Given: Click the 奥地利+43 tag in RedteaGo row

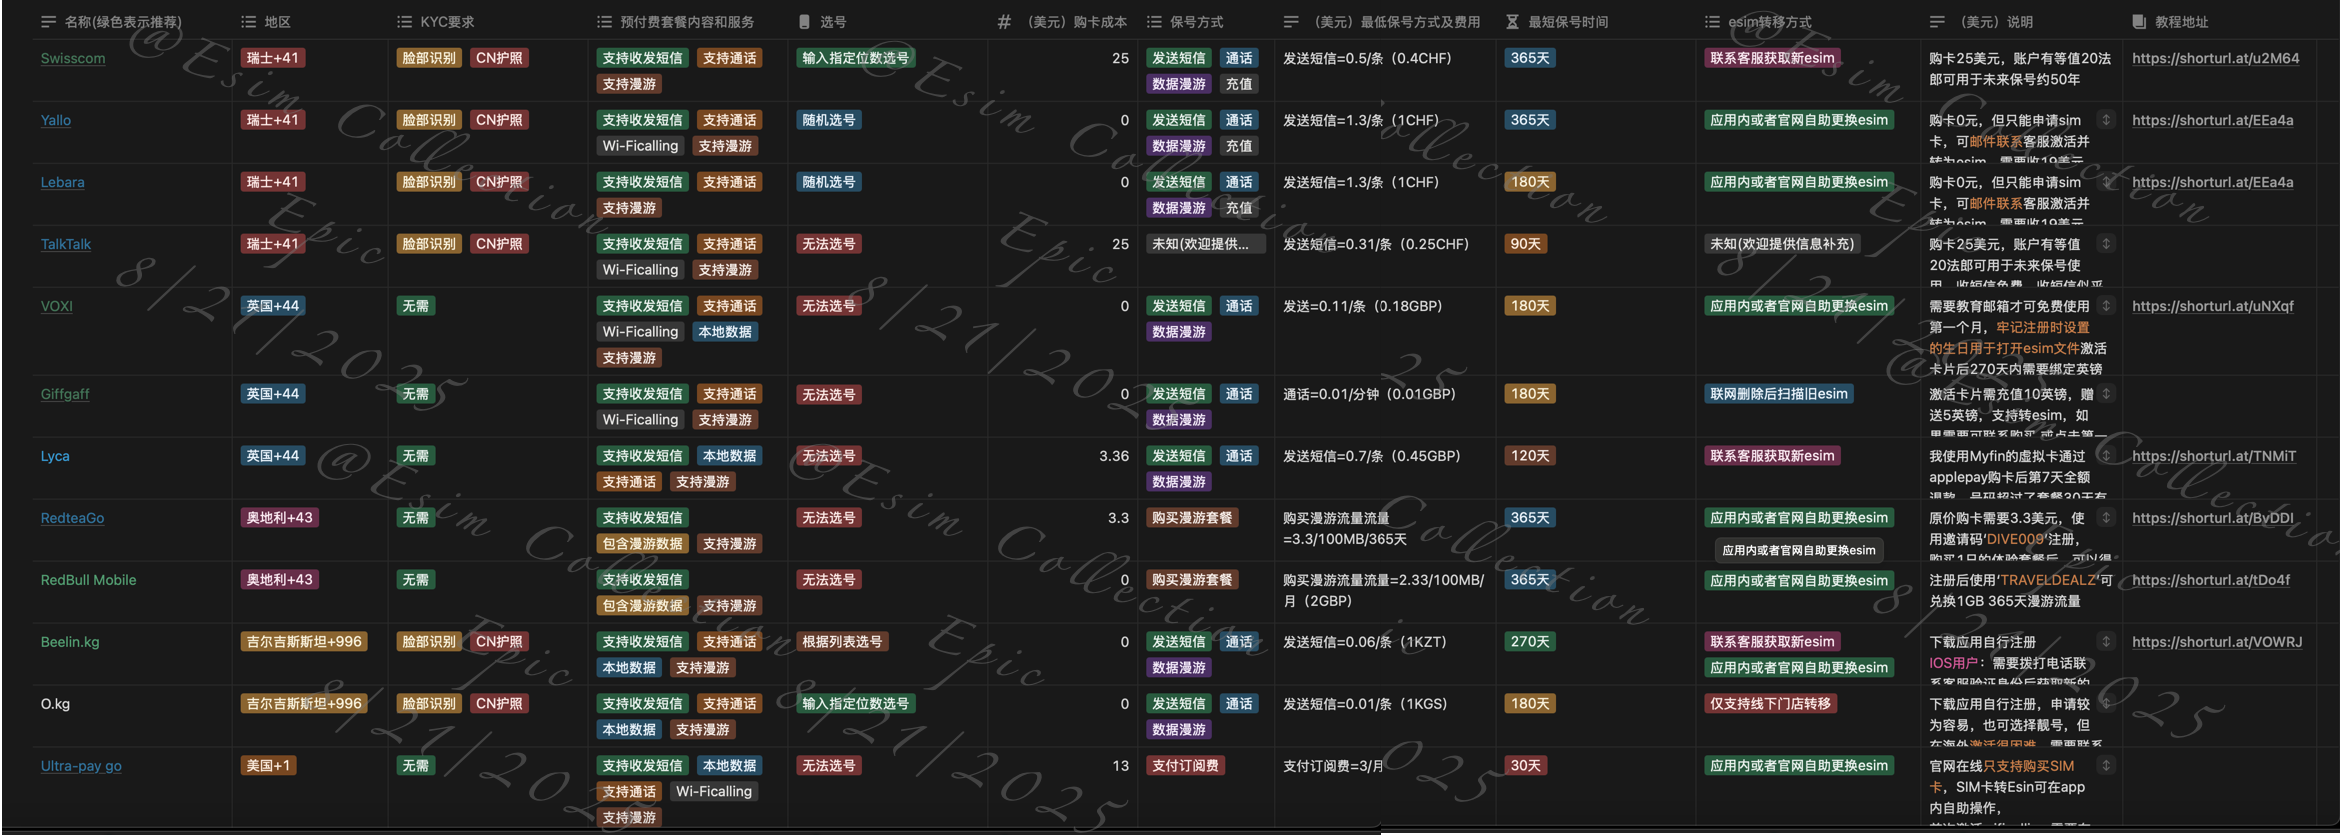Looking at the screenshot, I should click(280, 518).
